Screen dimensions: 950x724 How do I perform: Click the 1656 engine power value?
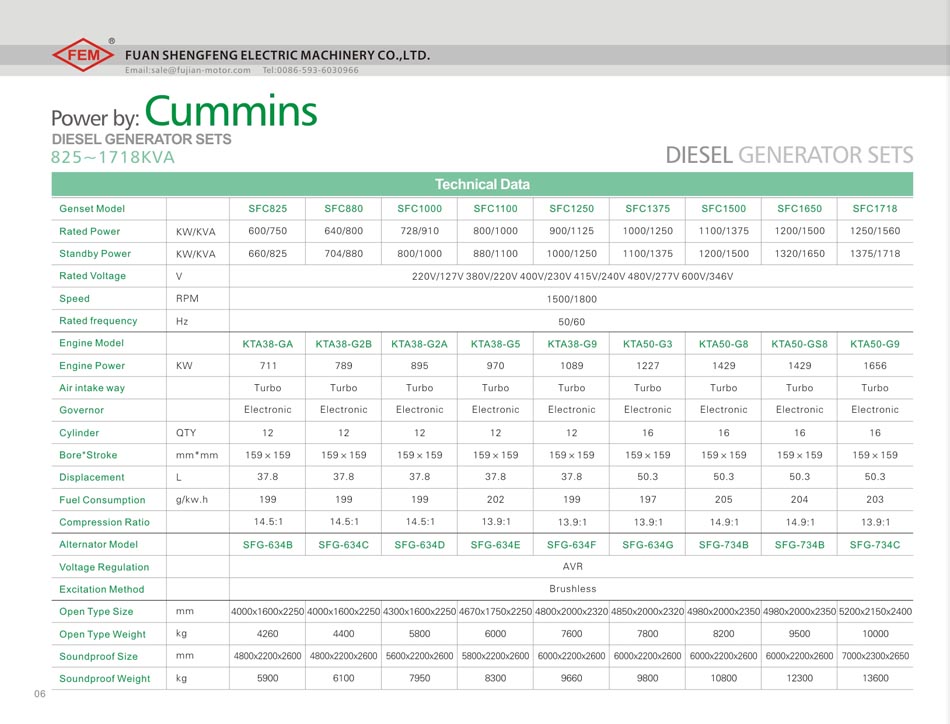click(875, 366)
